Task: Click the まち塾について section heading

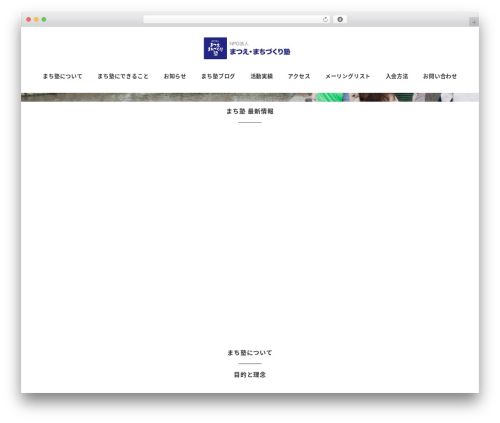Action: tap(250, 353)
